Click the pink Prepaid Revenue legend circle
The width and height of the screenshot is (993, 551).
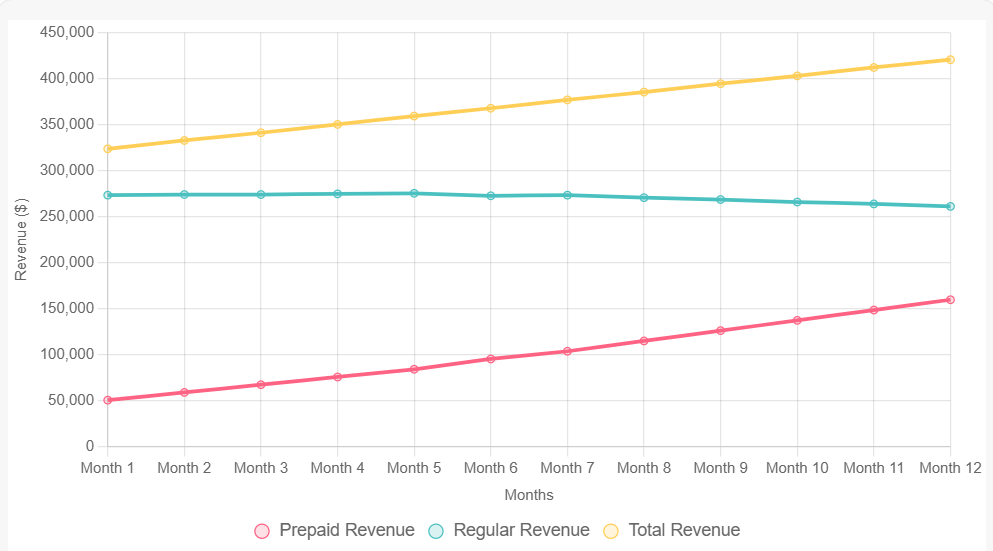263,531
